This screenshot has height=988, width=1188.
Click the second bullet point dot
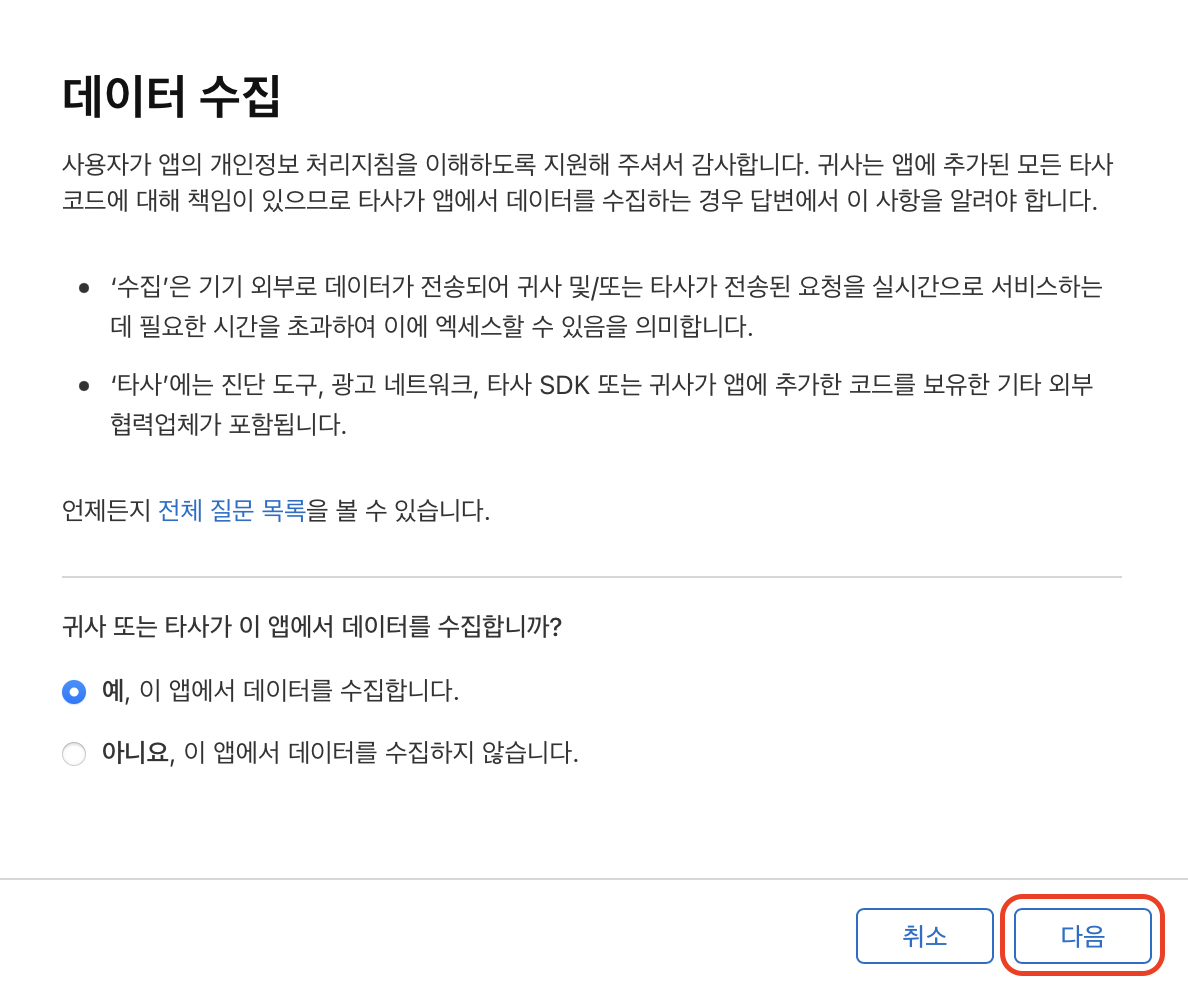tap(84, 386)
